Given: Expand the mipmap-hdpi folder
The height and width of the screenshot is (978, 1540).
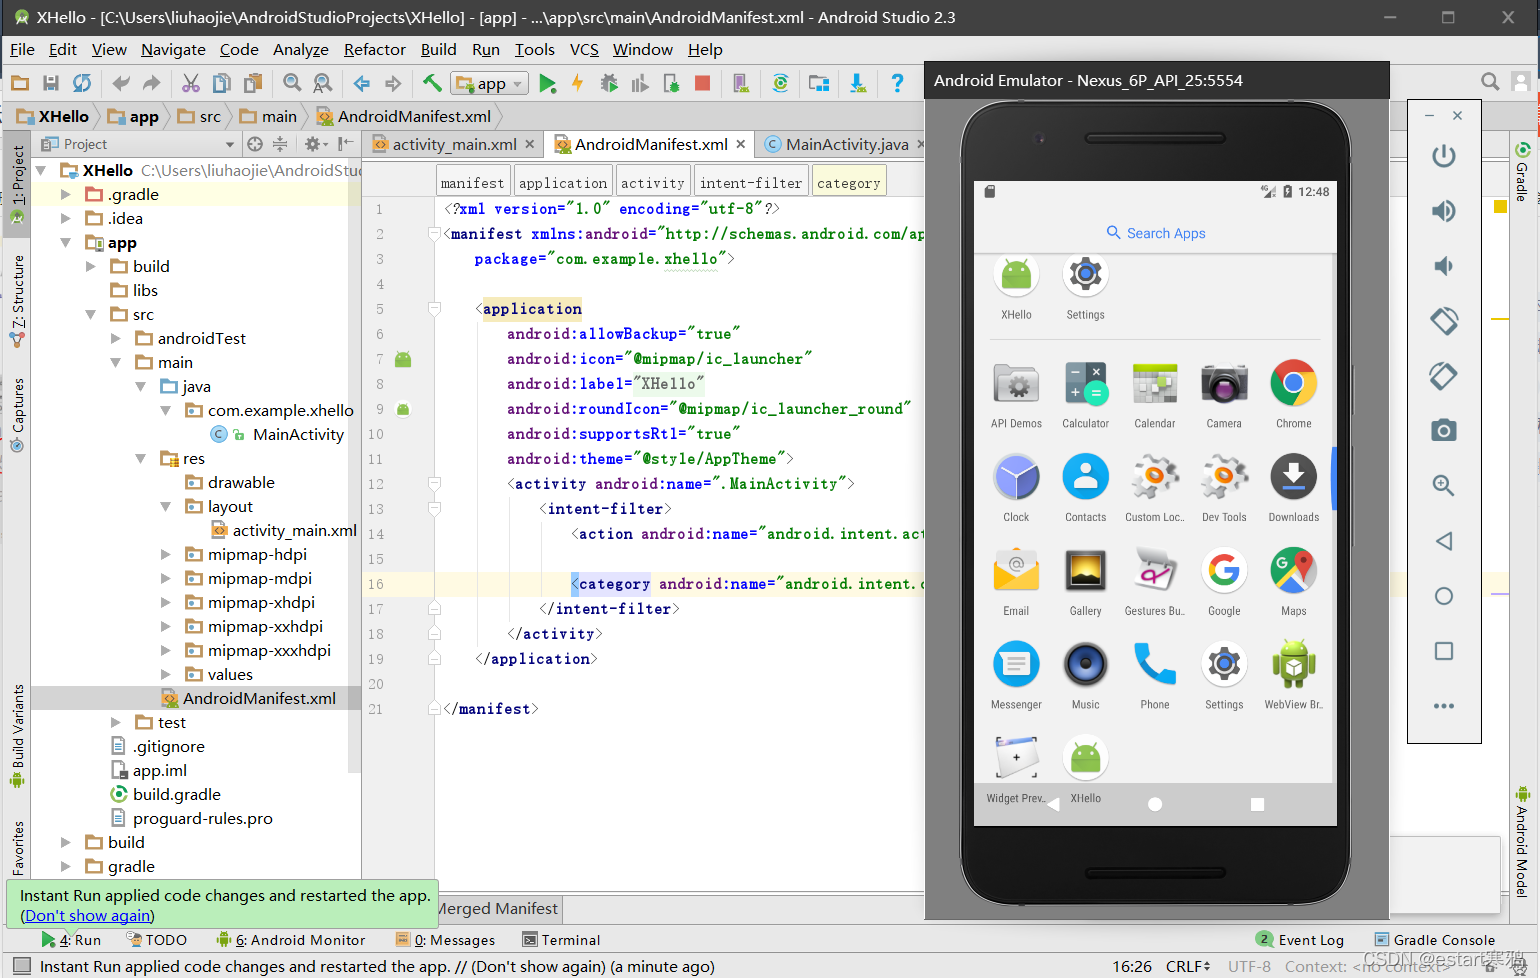Looking at the screenshot, I should 166,554.
